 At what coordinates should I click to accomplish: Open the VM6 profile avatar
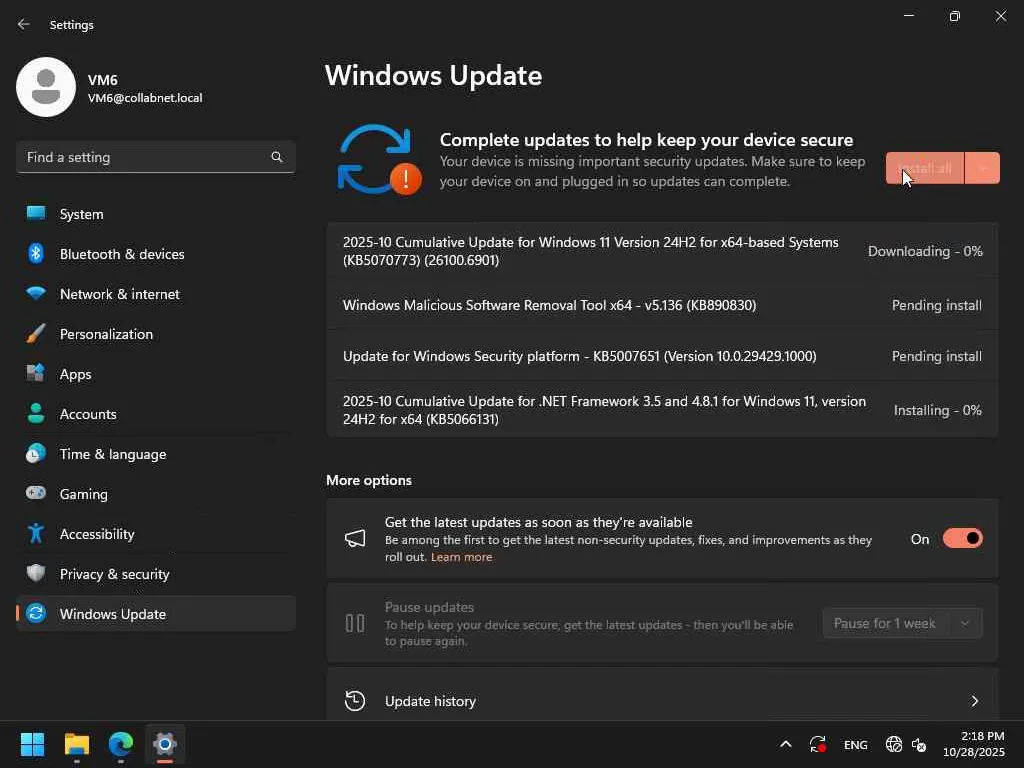[46, 87]
